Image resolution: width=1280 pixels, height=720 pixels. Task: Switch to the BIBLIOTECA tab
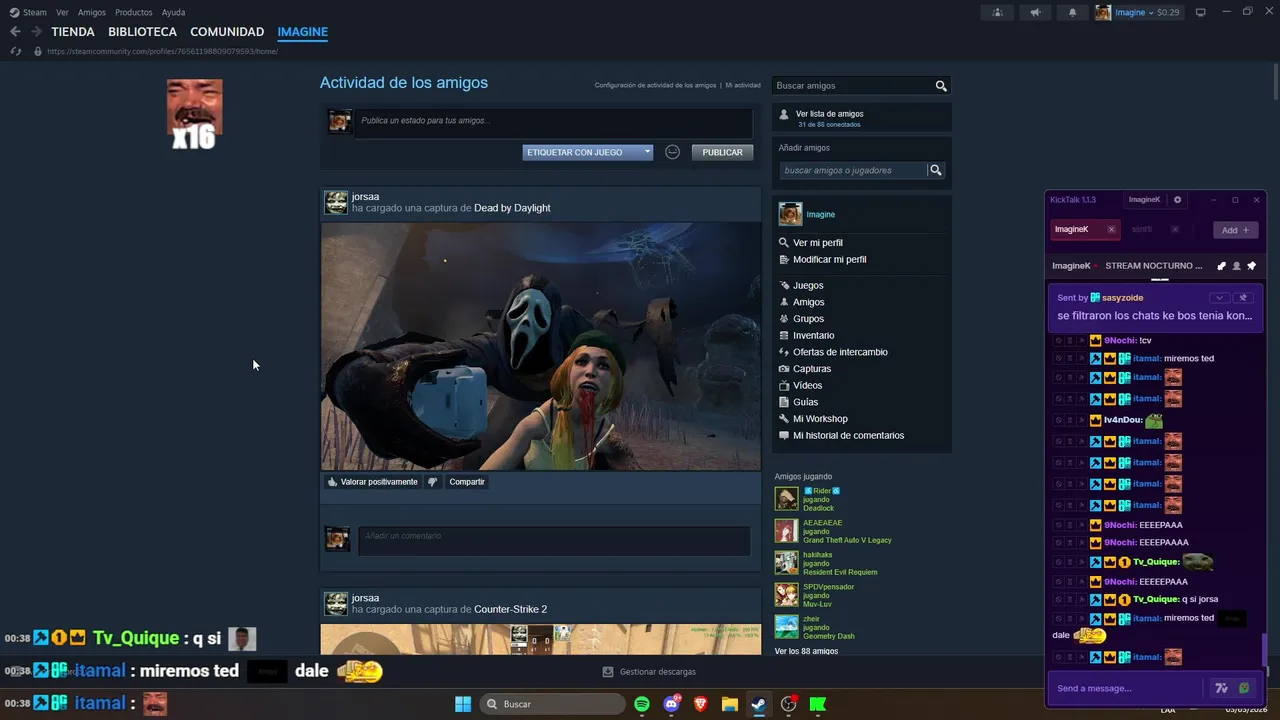(143, 32)
